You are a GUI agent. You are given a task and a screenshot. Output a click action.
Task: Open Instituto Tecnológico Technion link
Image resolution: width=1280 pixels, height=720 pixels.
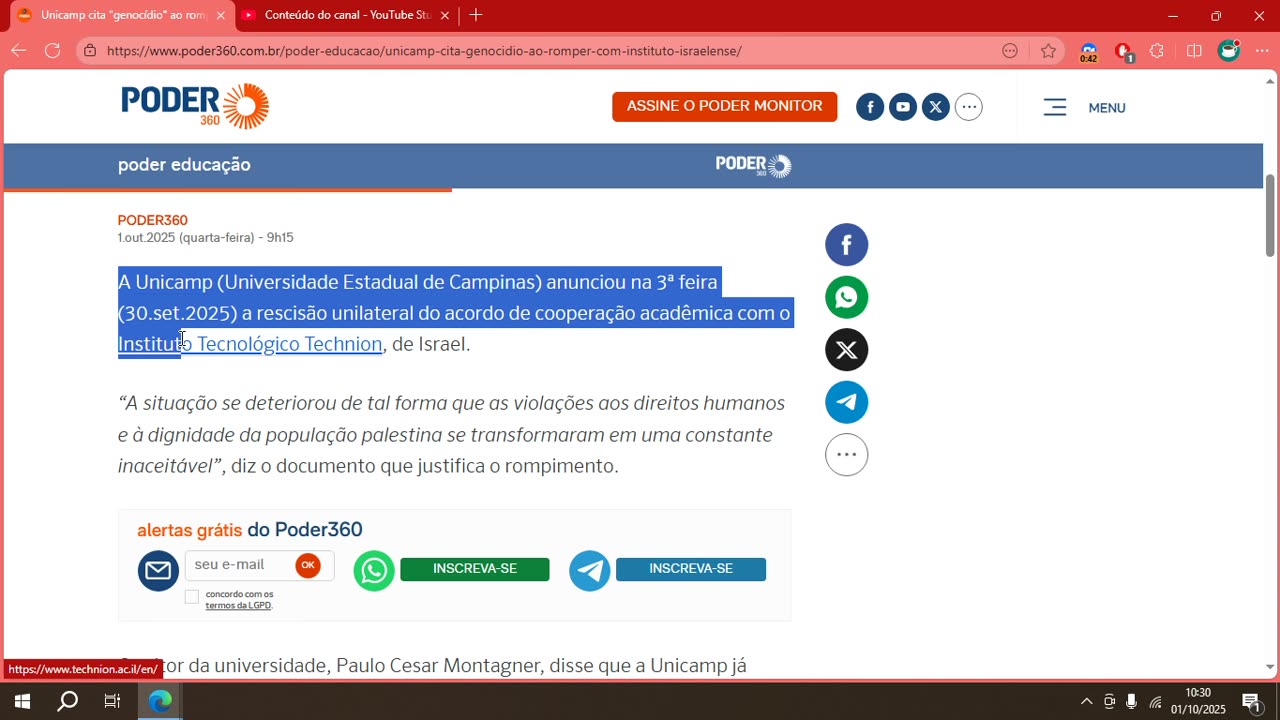click(x=250, y=344)
